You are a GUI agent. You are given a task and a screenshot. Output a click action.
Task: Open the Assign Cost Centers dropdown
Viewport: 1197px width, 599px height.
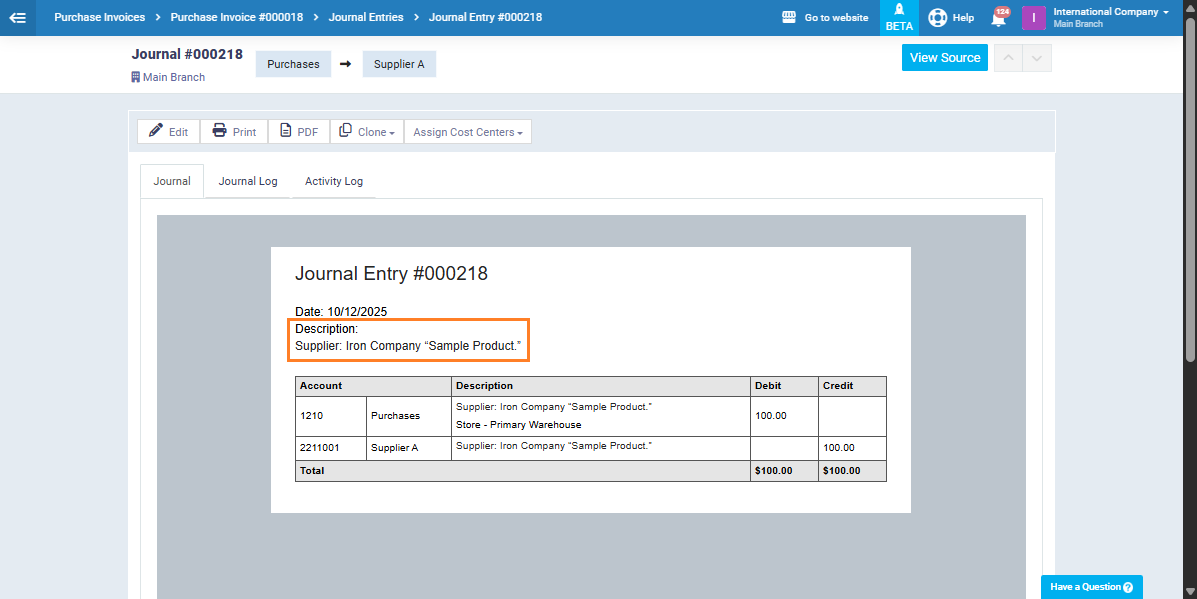tap(467, 132)
